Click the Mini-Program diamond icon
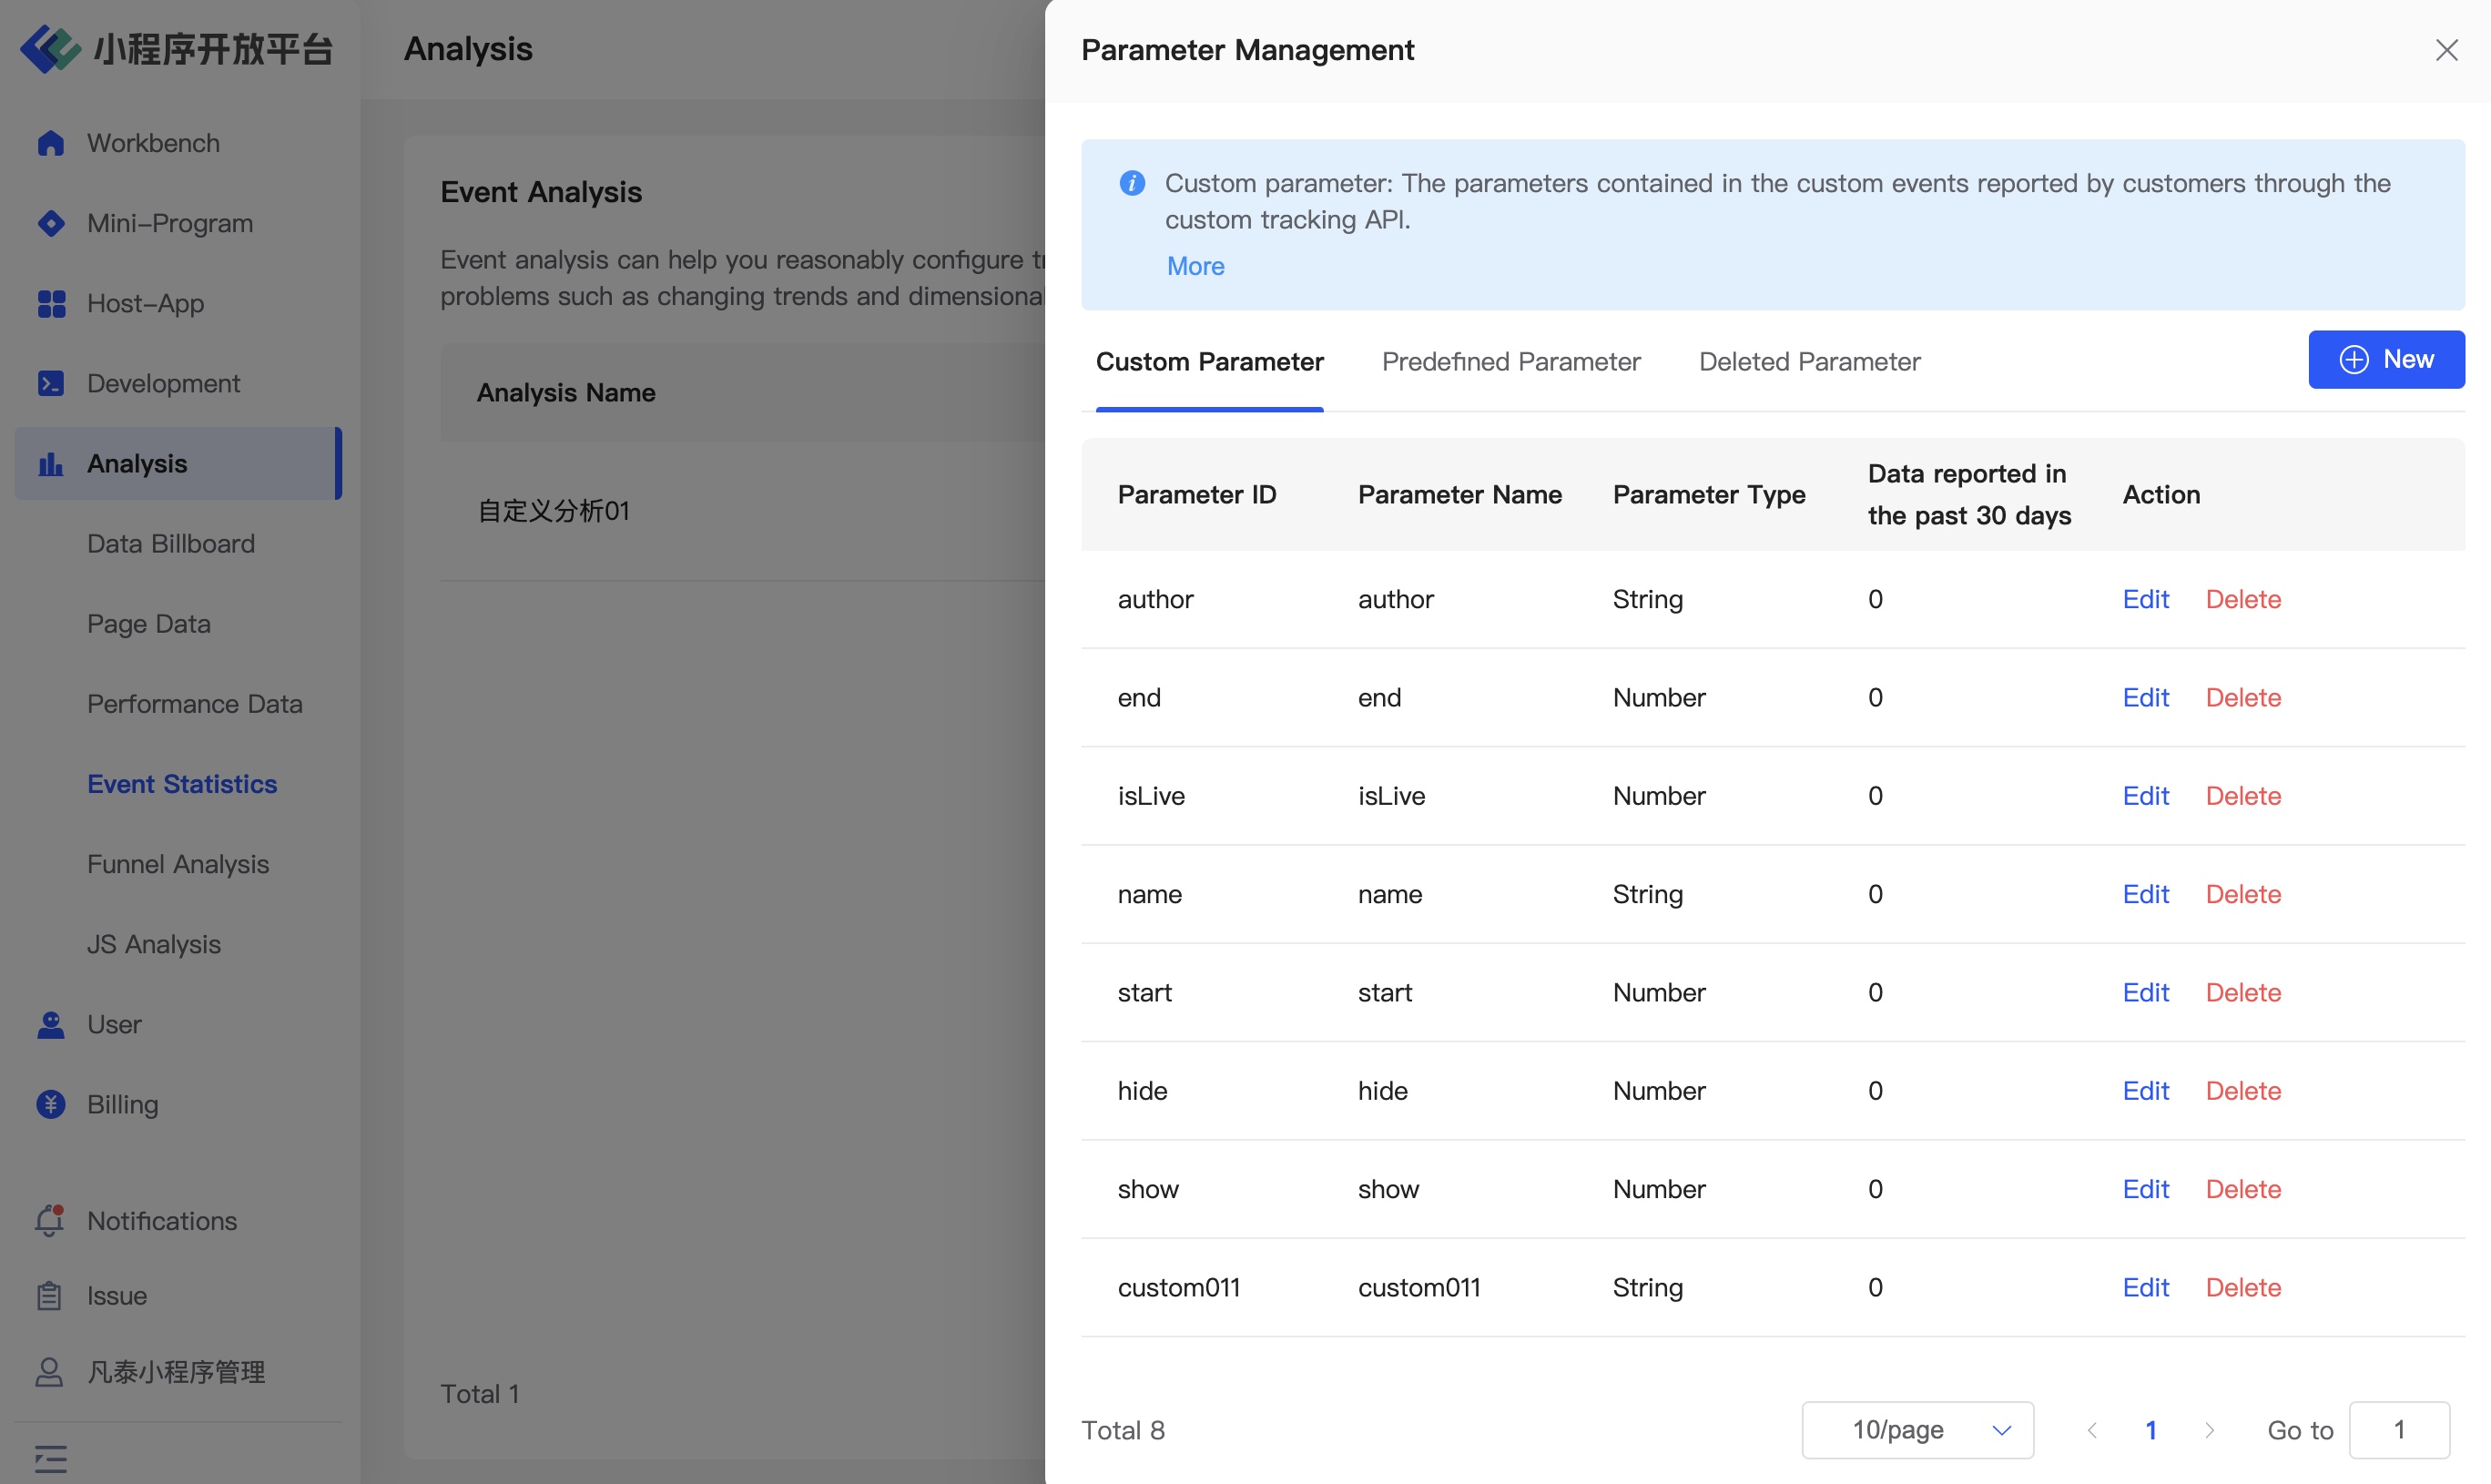This screenshot has height=1484, width=2491. point(51,223)
